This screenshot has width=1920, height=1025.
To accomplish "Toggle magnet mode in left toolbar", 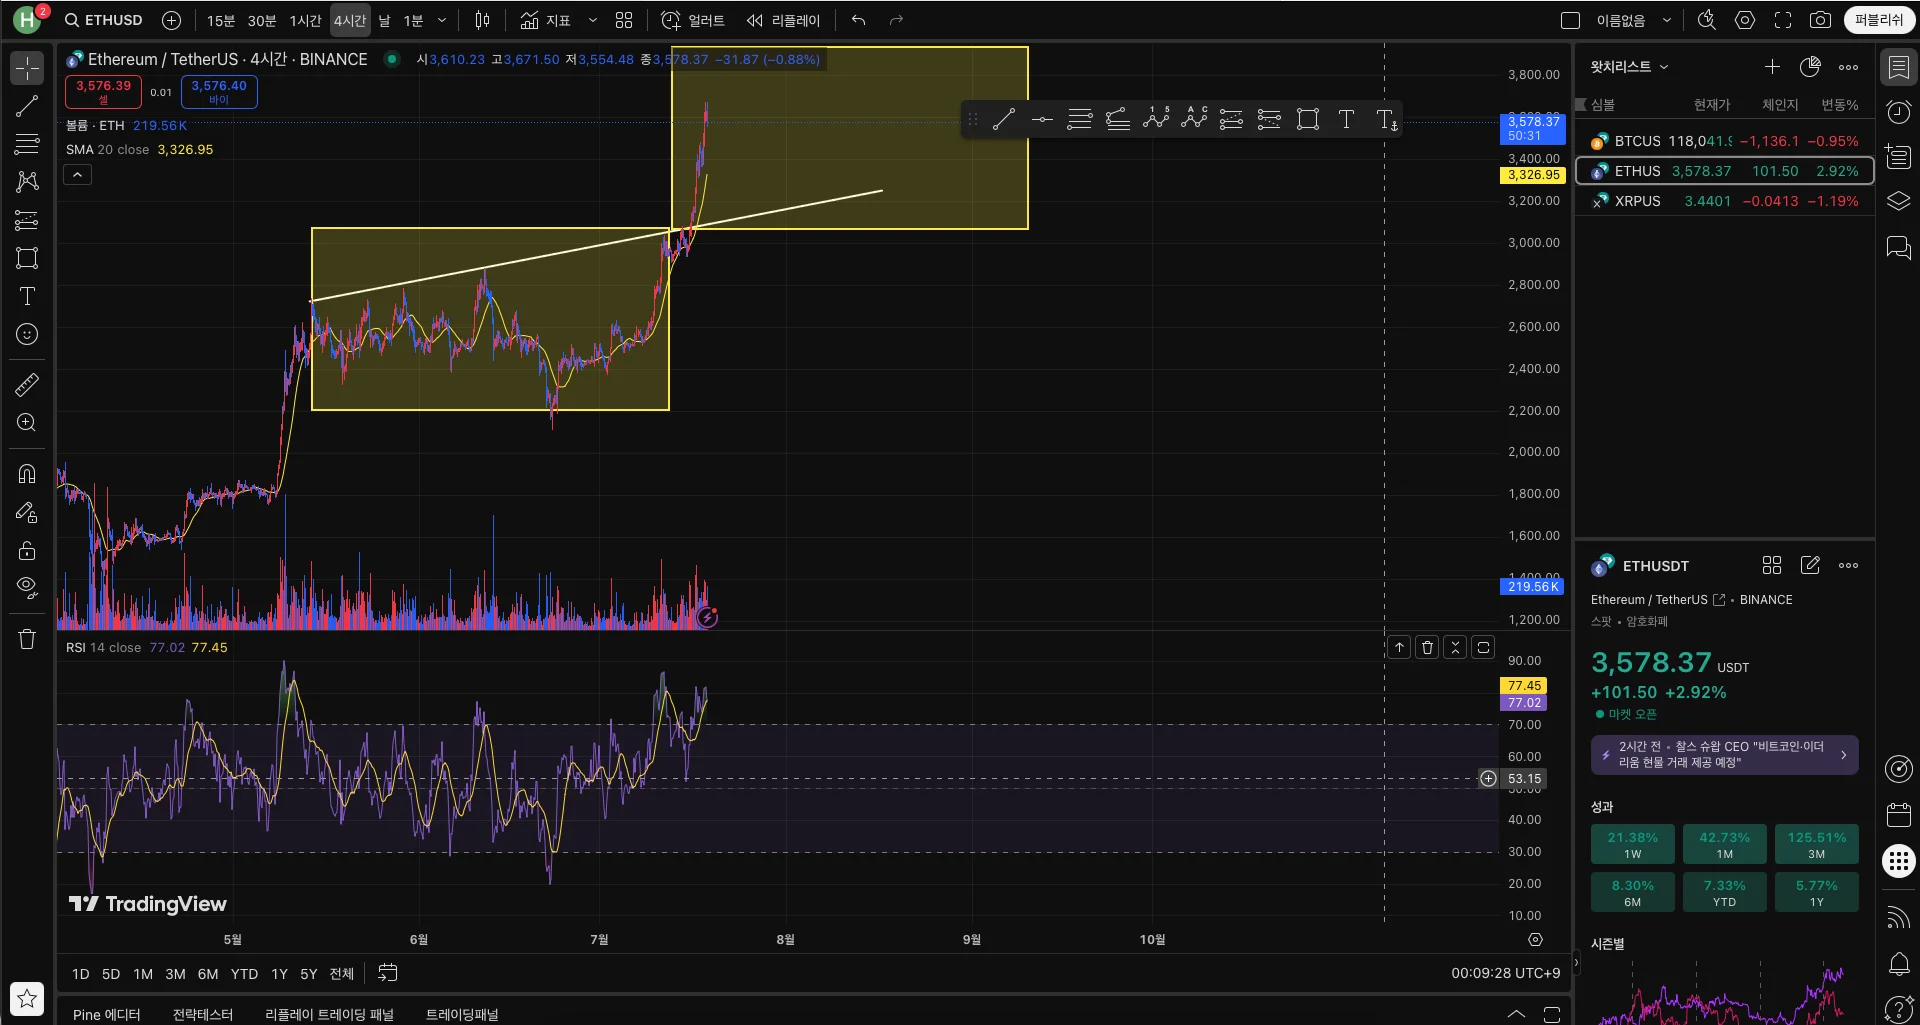I will [x=27, y=474].
